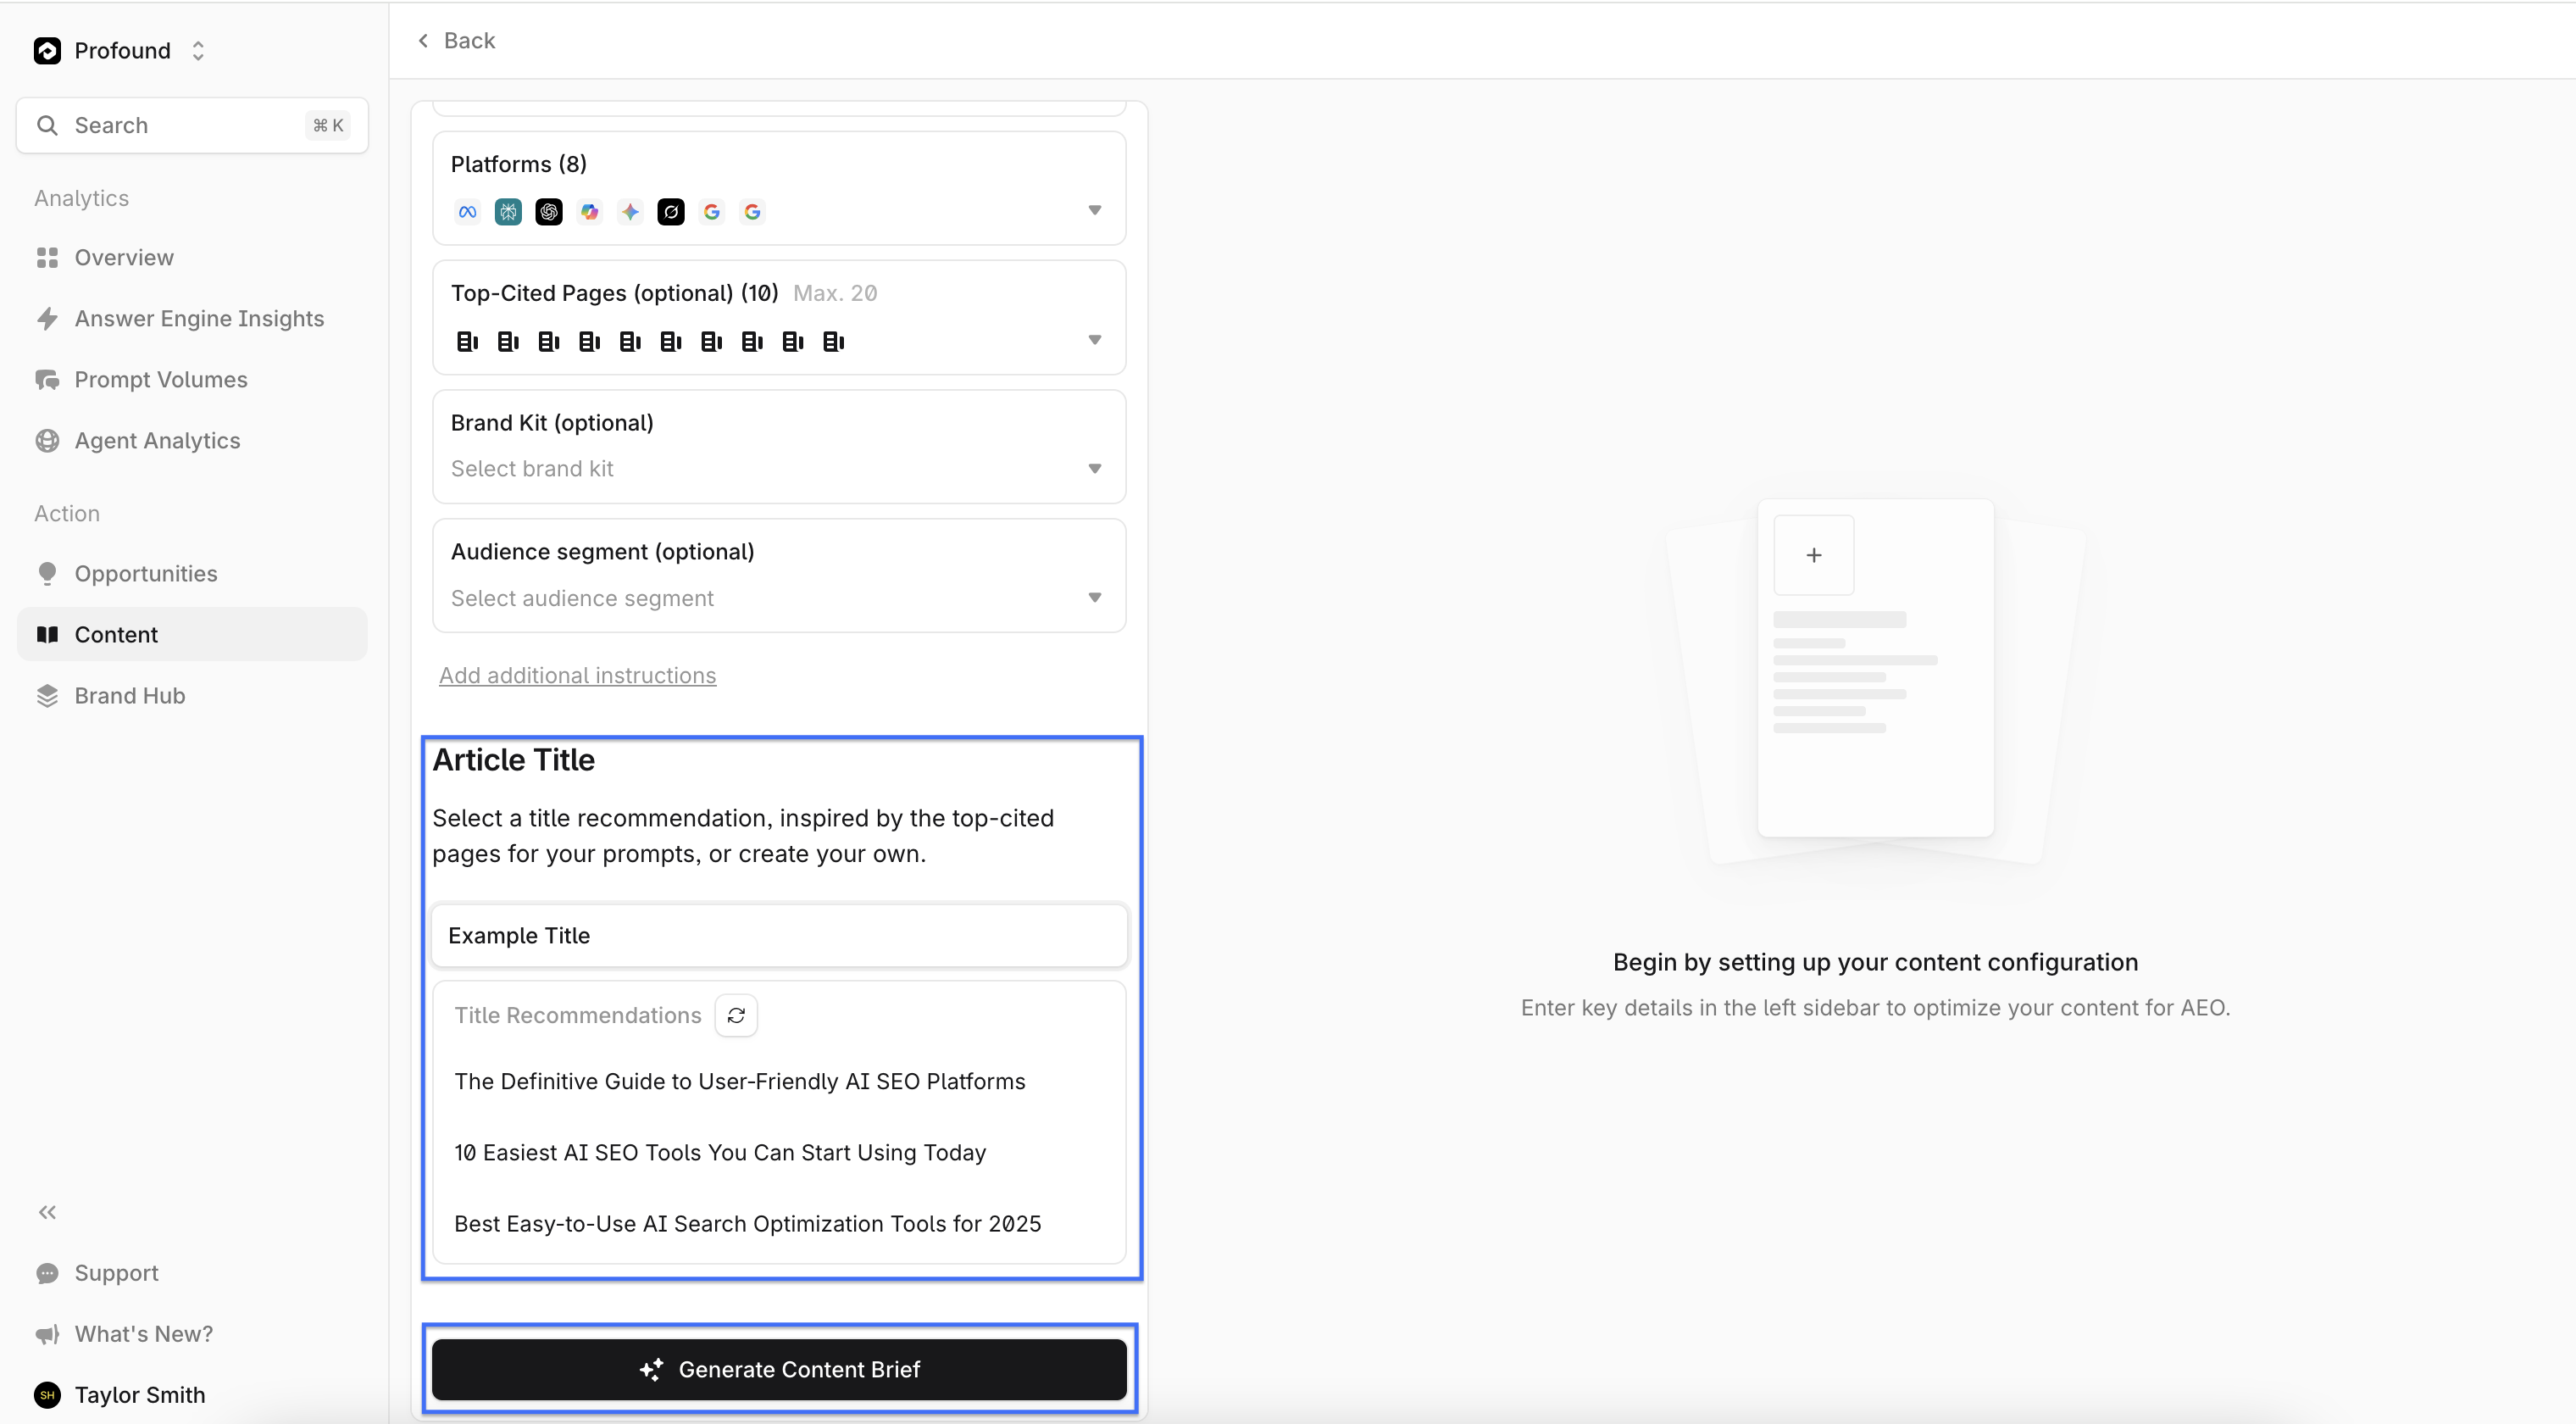Click the Taylor Smith avatar
Viewport: 2576px width, 1424px height.
coord(47,1395)
